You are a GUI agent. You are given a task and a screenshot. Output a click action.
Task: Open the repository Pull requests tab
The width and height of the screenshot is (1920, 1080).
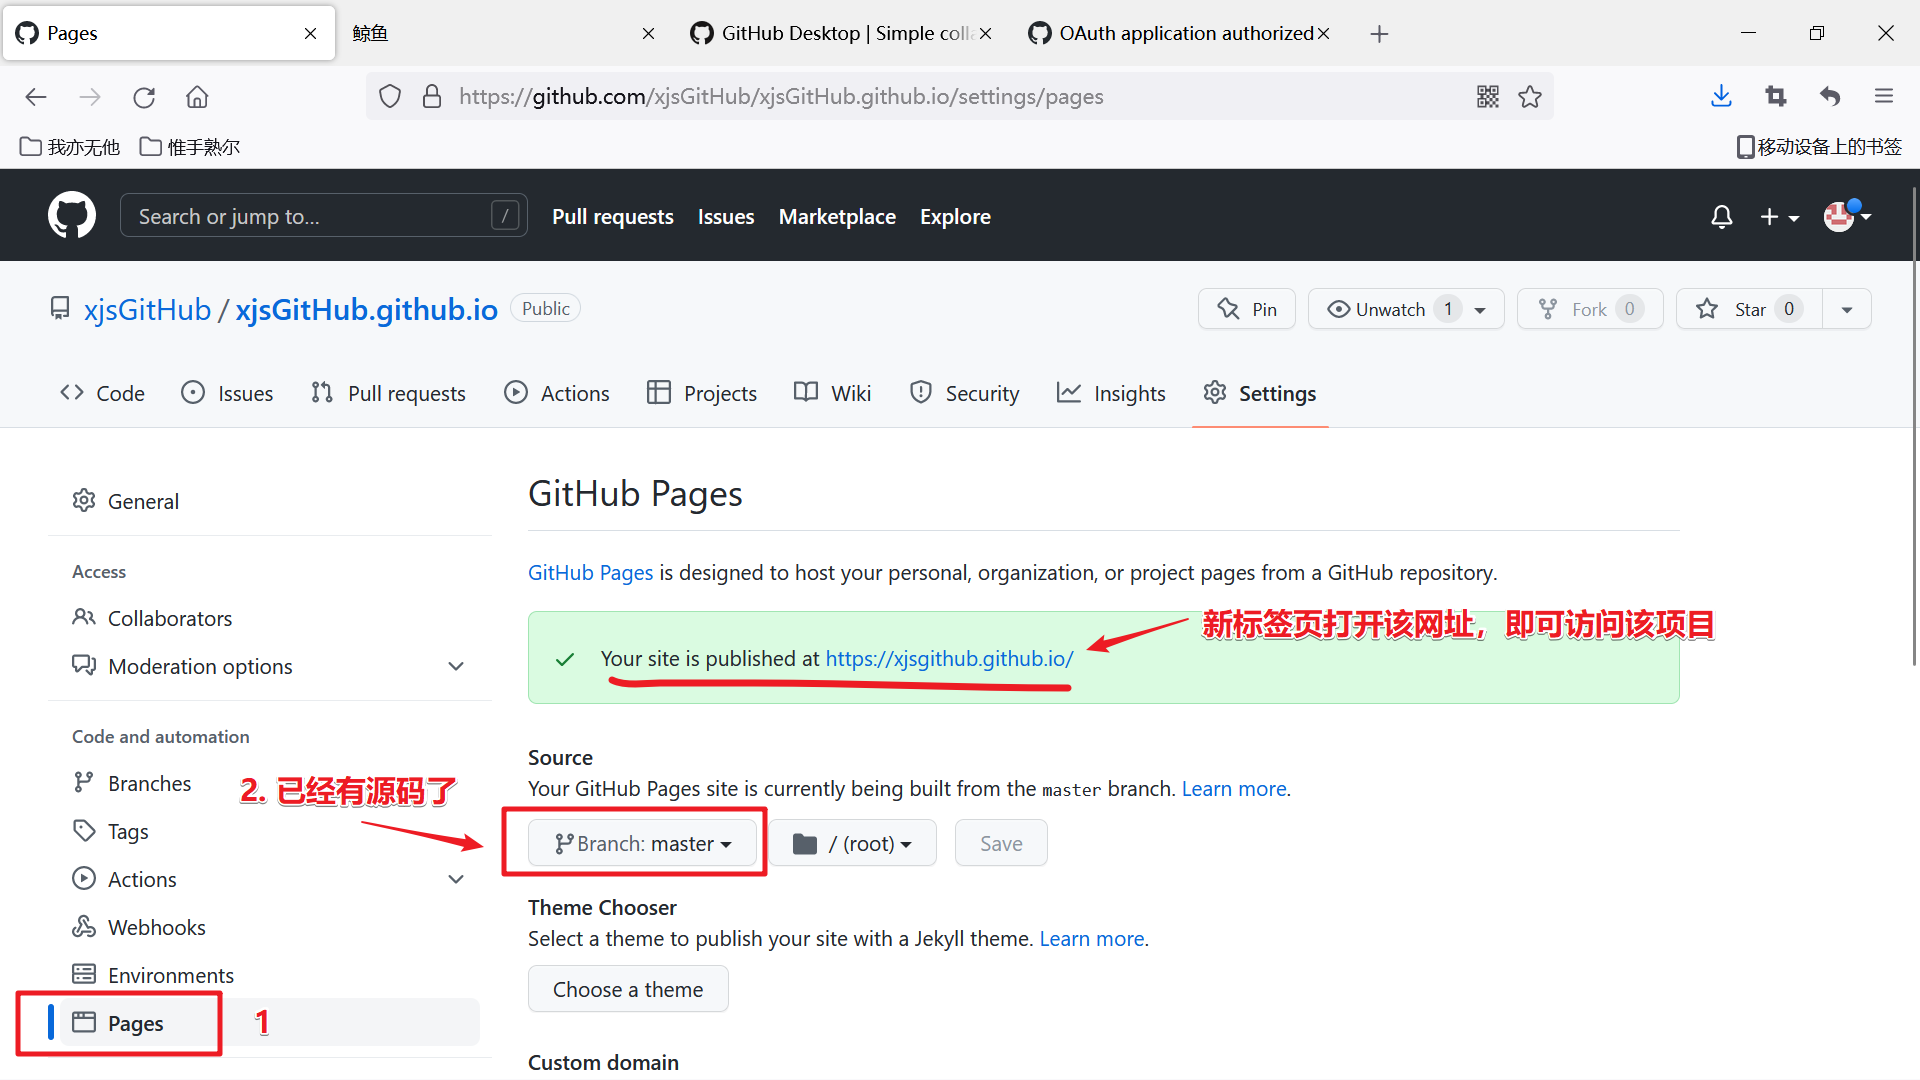[388, 393]
